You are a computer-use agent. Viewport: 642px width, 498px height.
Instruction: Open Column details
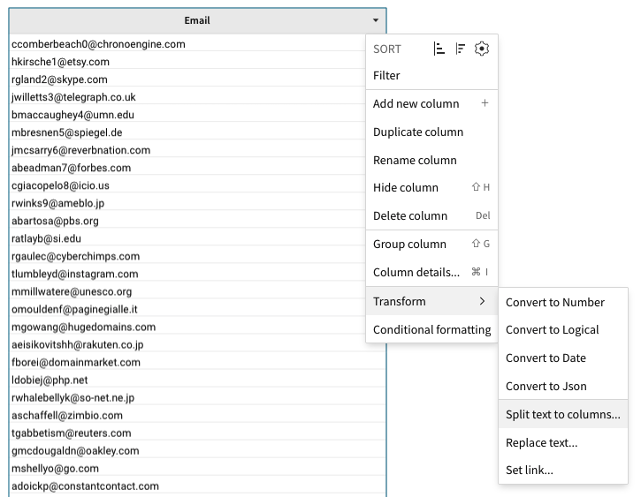pos(416,272)
